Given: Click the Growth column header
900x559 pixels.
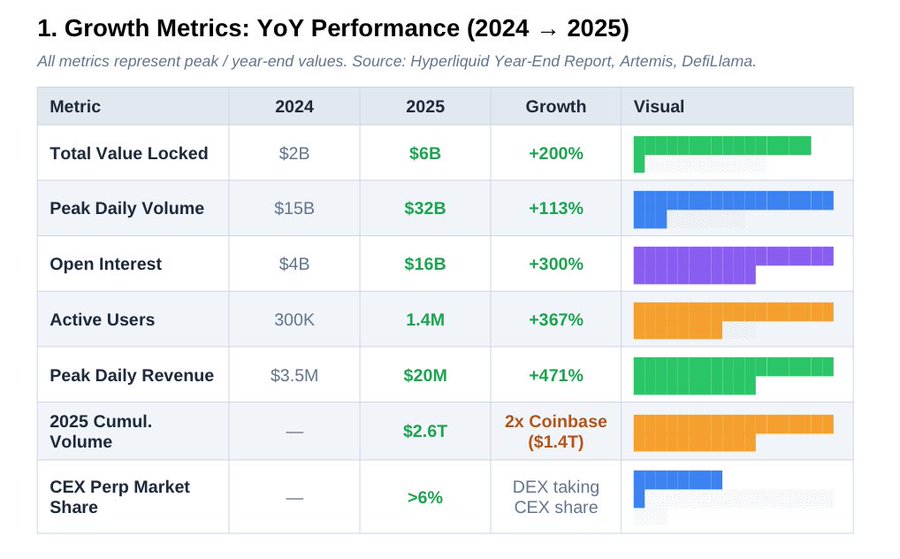Looking at the screenshot, I should click(x=556, y=106).
